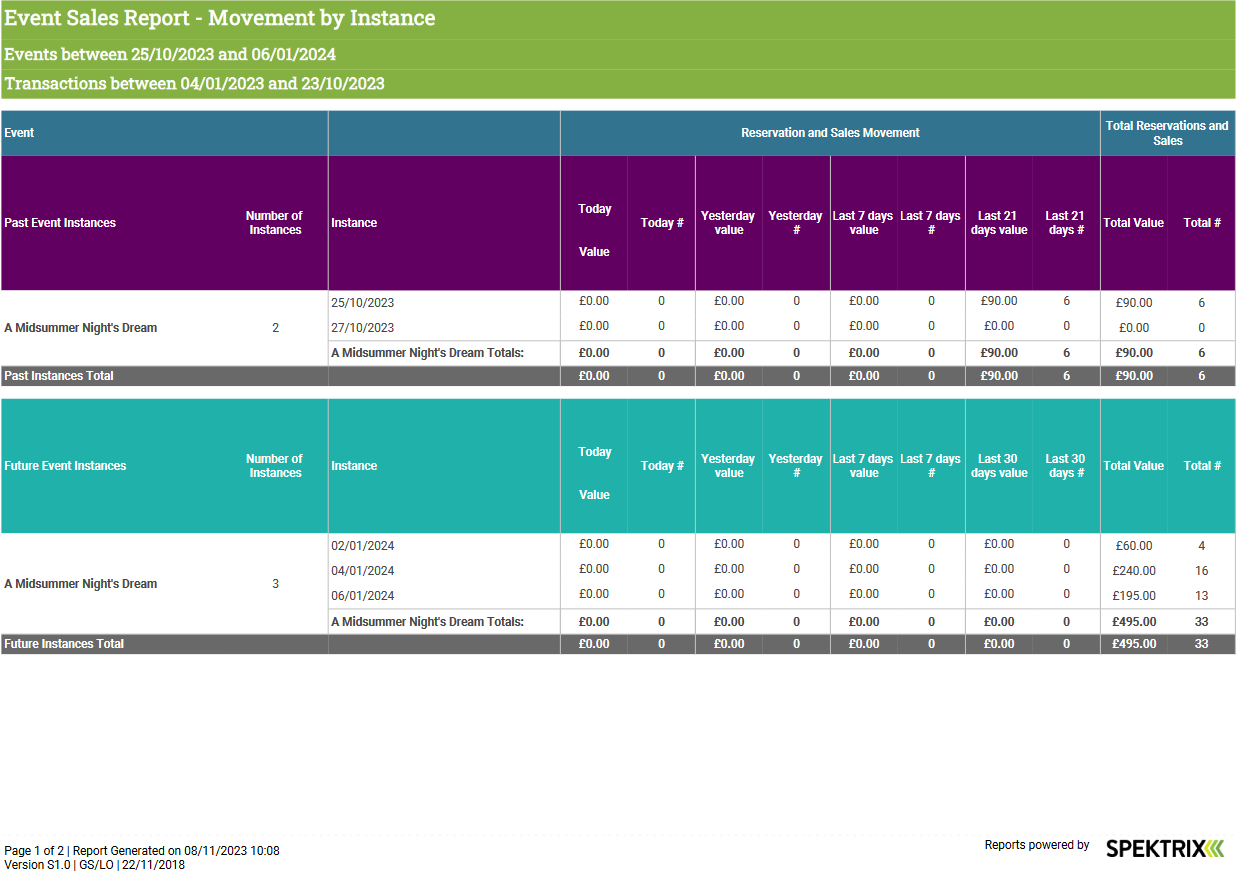
Task: Click the total count 16 for 04/01/2024
Action: 1202,571
